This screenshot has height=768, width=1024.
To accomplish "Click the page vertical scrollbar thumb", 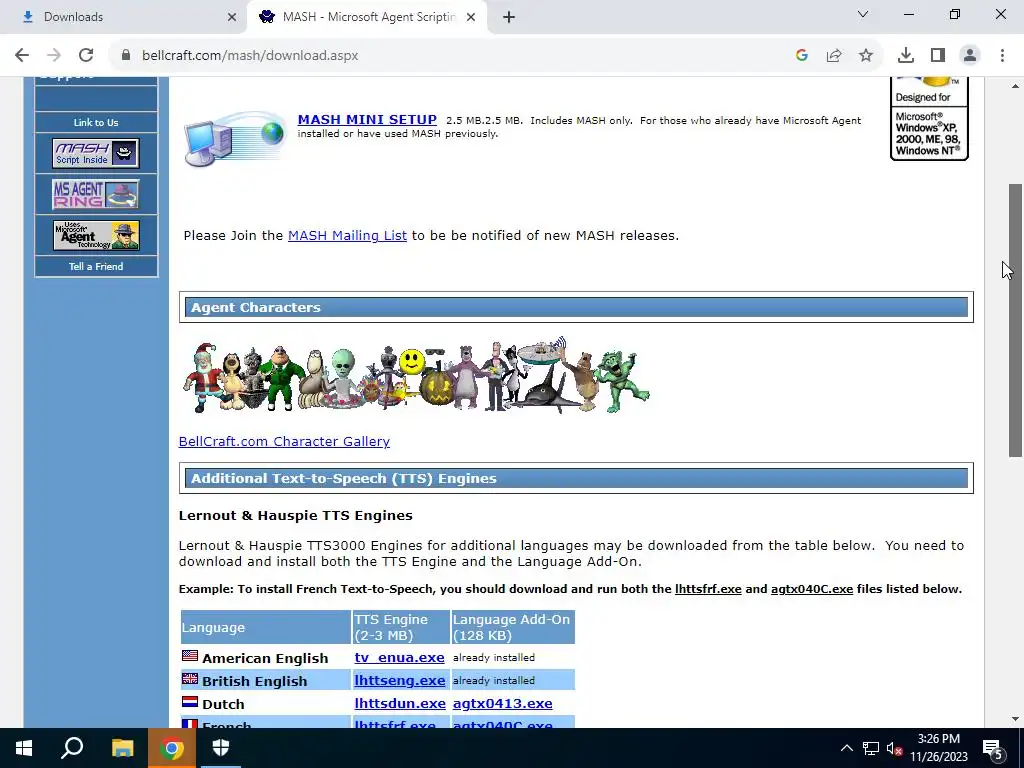I will (x=1015, y=320).
